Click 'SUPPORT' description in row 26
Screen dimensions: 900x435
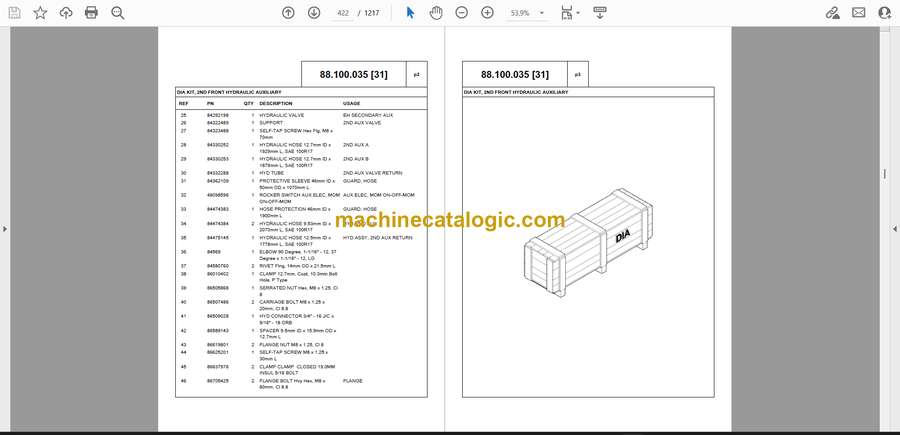(x=271, y=123)
